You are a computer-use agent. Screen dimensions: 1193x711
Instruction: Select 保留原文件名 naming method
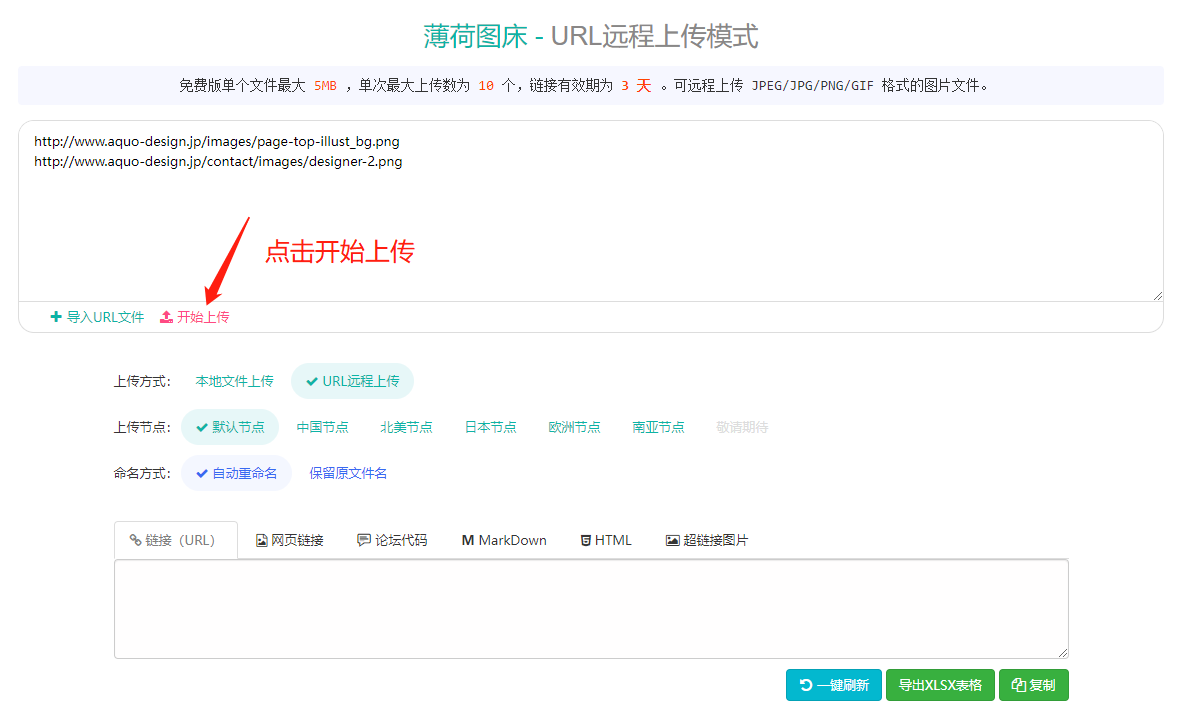[x=348, y=473]
